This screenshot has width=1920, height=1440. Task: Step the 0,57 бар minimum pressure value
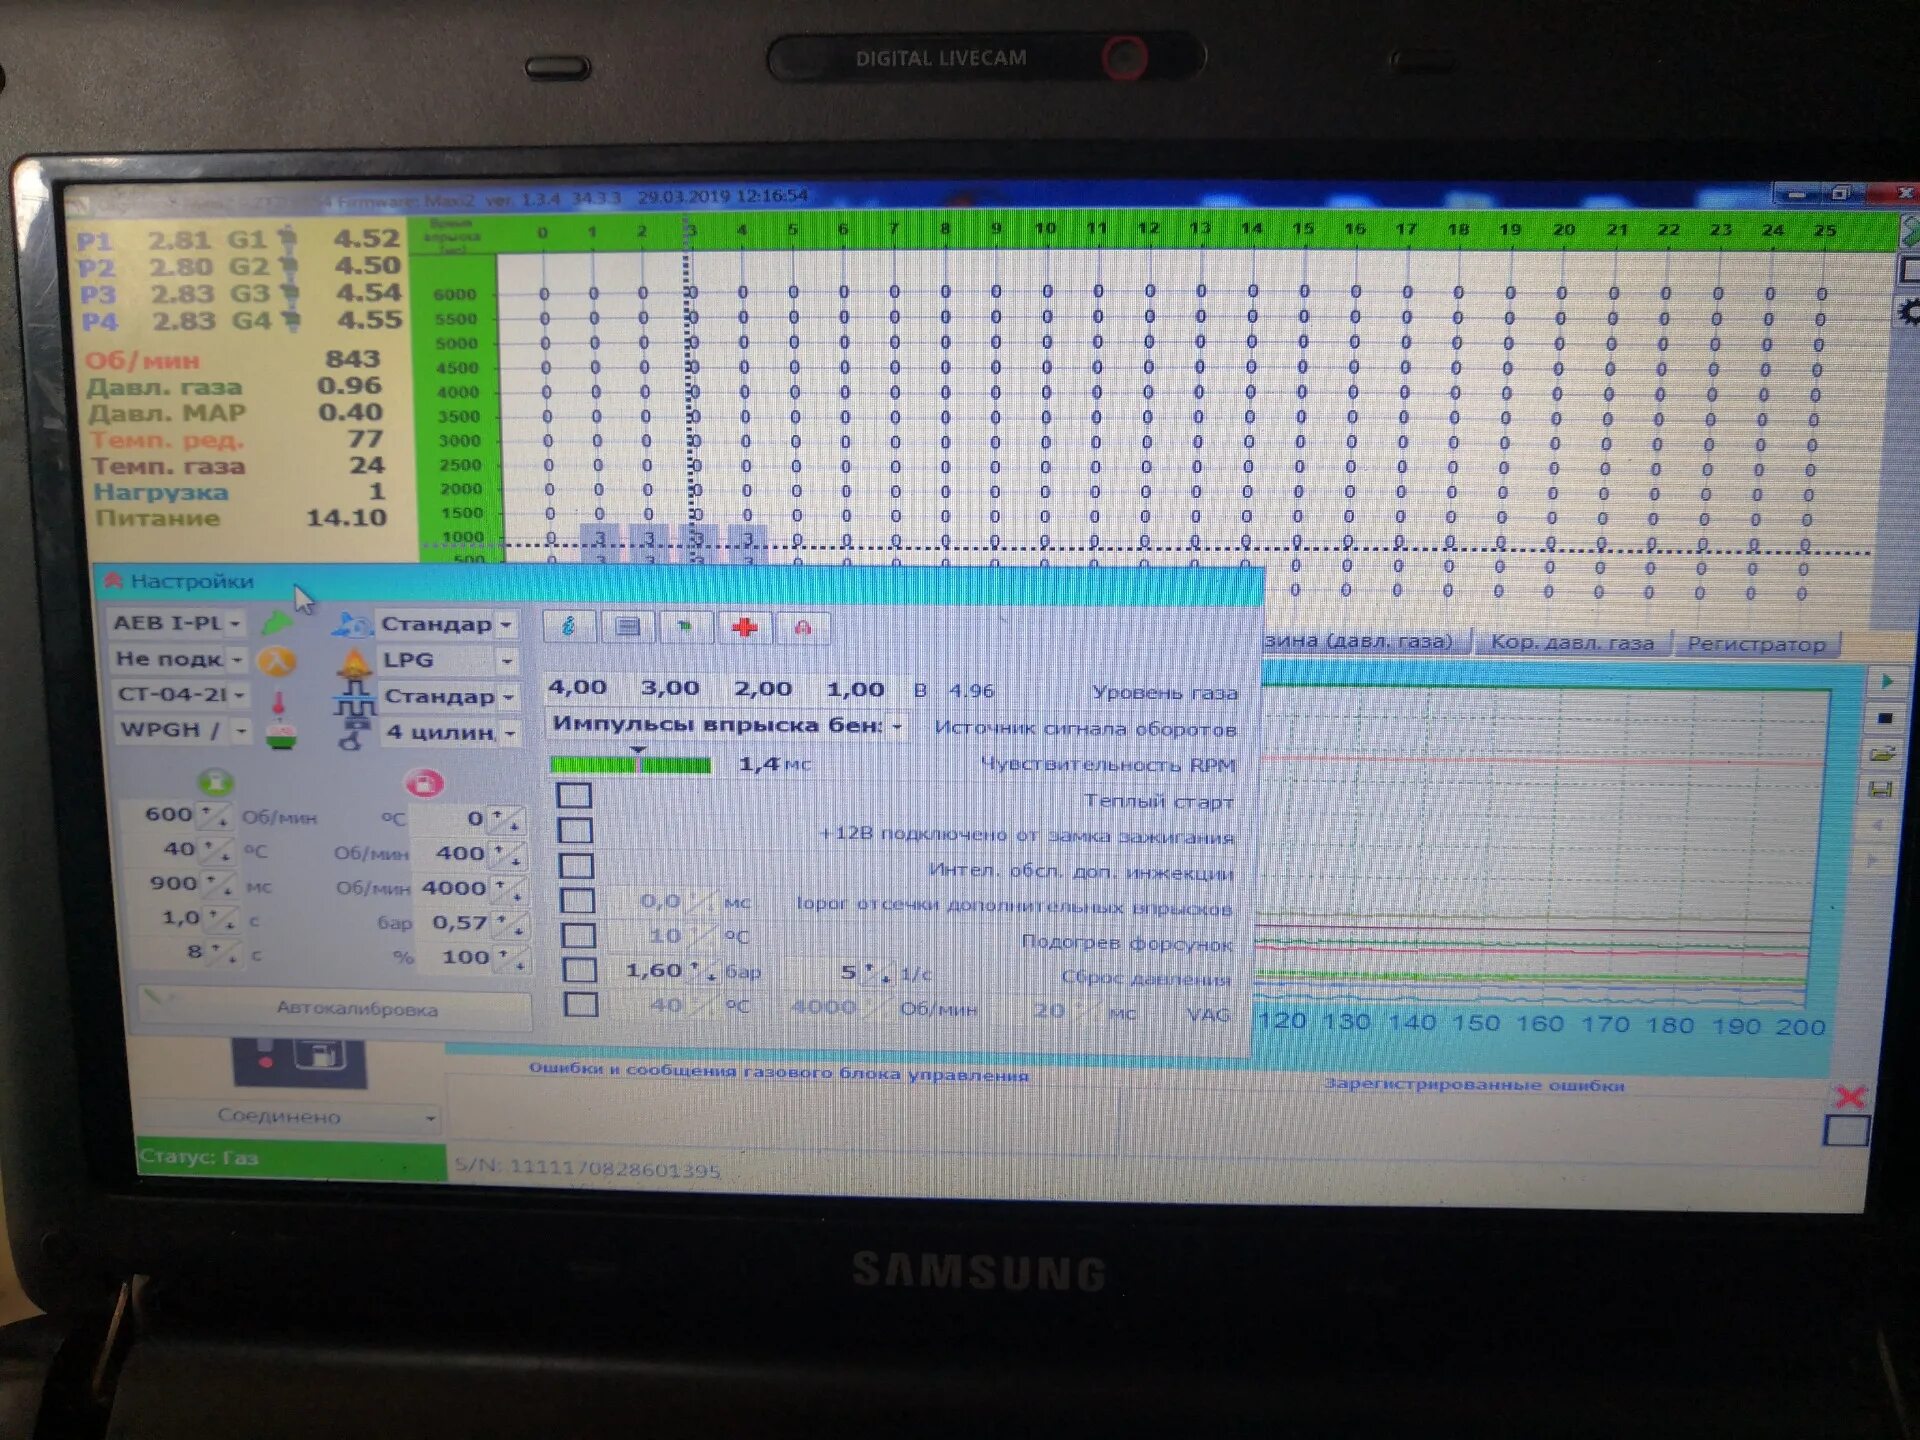click(510, 924)
